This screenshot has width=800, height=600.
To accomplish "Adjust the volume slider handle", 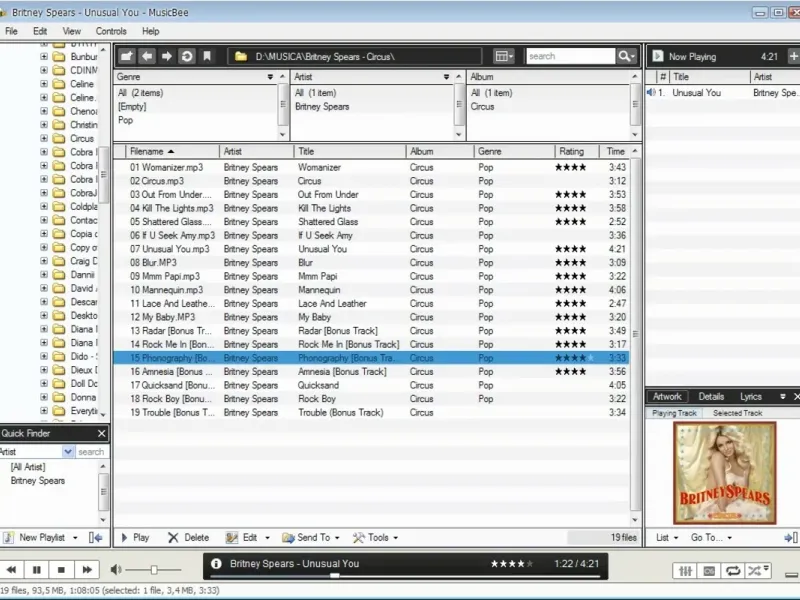I will 154,569.
